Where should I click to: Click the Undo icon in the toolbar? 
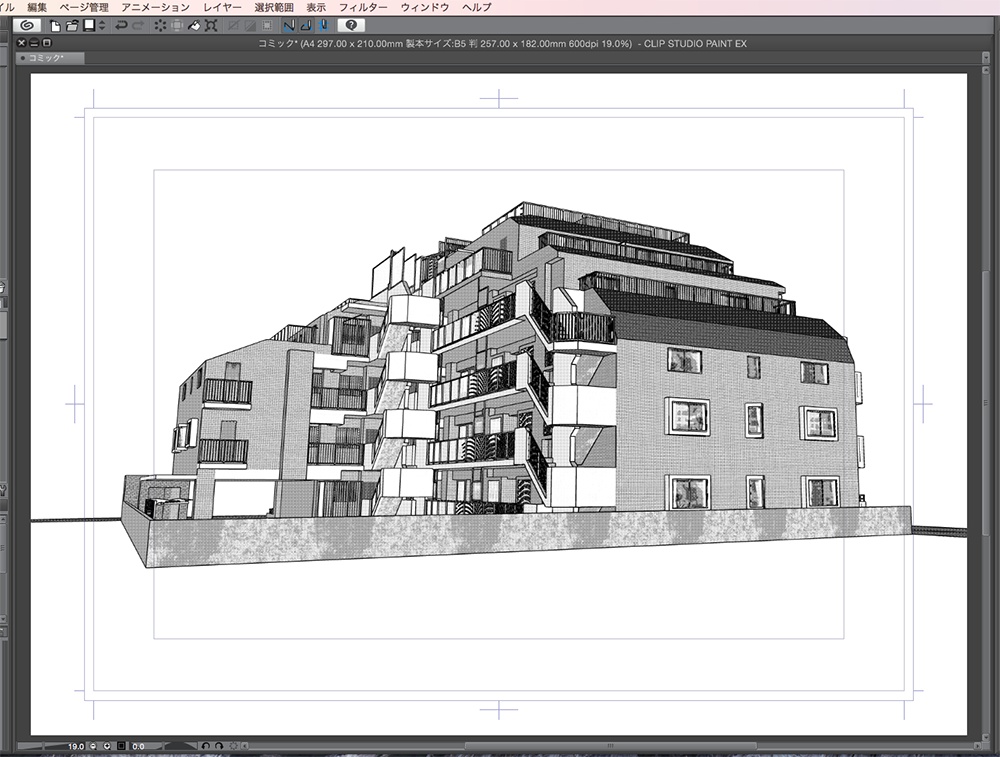[x=123, y=25]
